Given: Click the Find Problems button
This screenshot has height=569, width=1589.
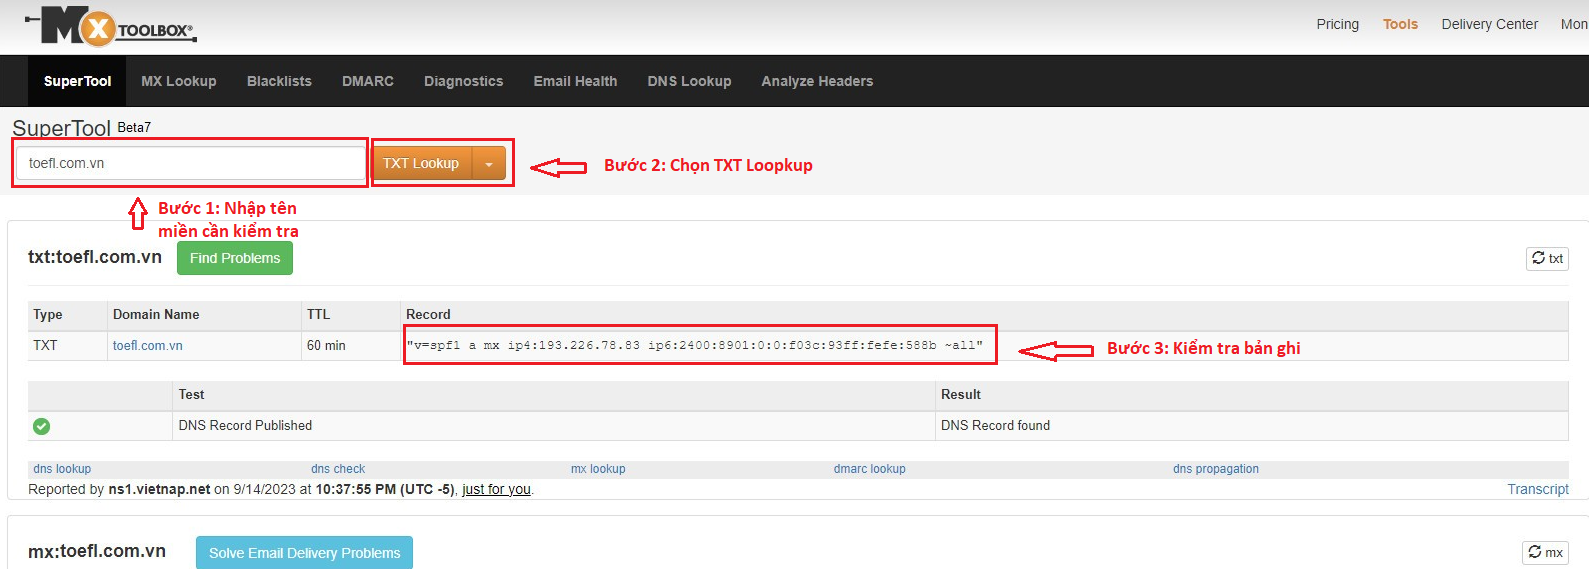Looking at the screenshot, I should (235, 258).
